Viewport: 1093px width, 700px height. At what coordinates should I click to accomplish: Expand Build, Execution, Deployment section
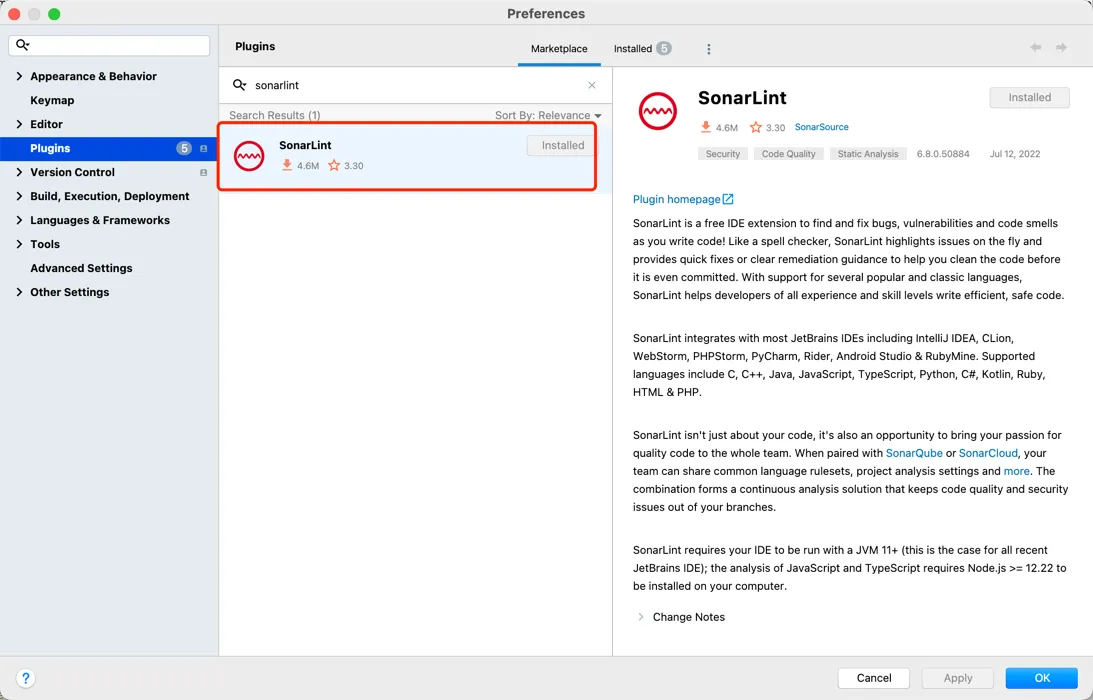19,196
